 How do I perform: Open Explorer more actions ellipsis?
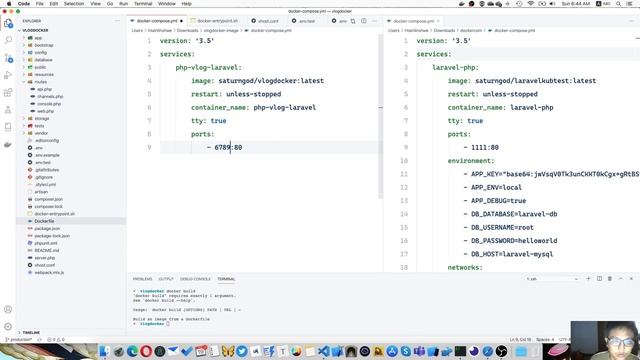click(118, 21)
